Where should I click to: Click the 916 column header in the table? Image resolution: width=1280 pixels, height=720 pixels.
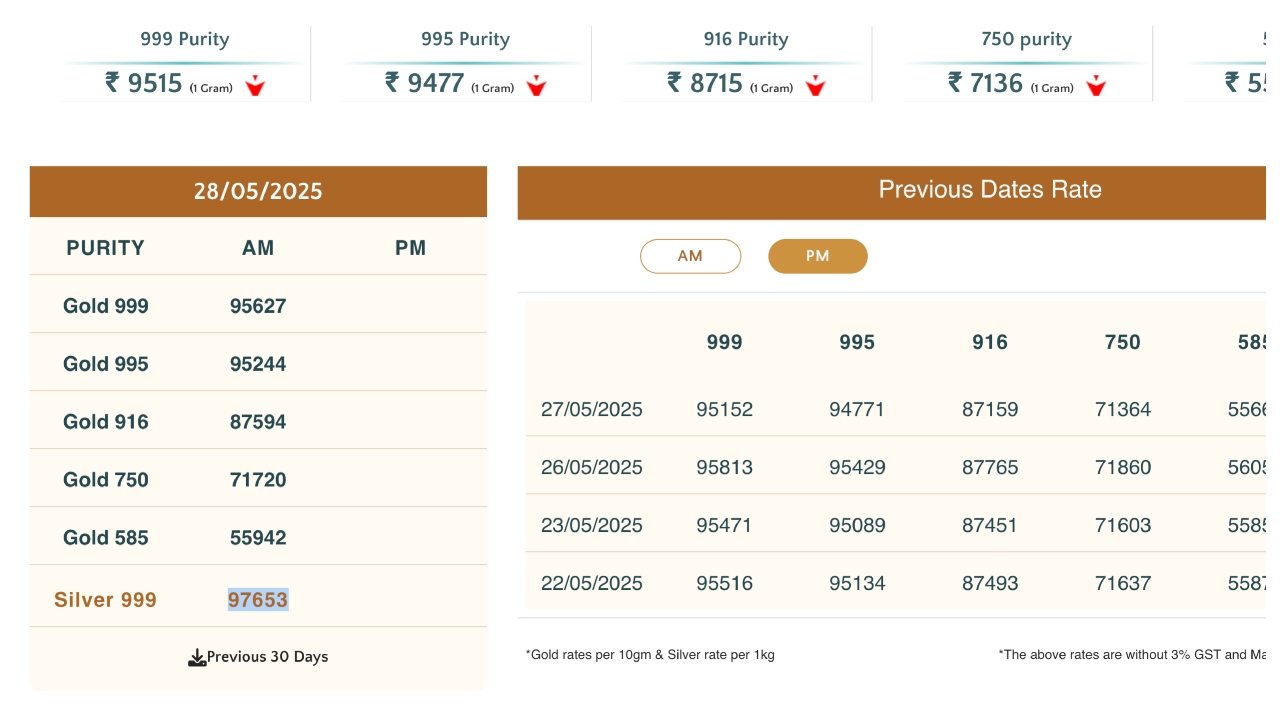click(989, 342)
